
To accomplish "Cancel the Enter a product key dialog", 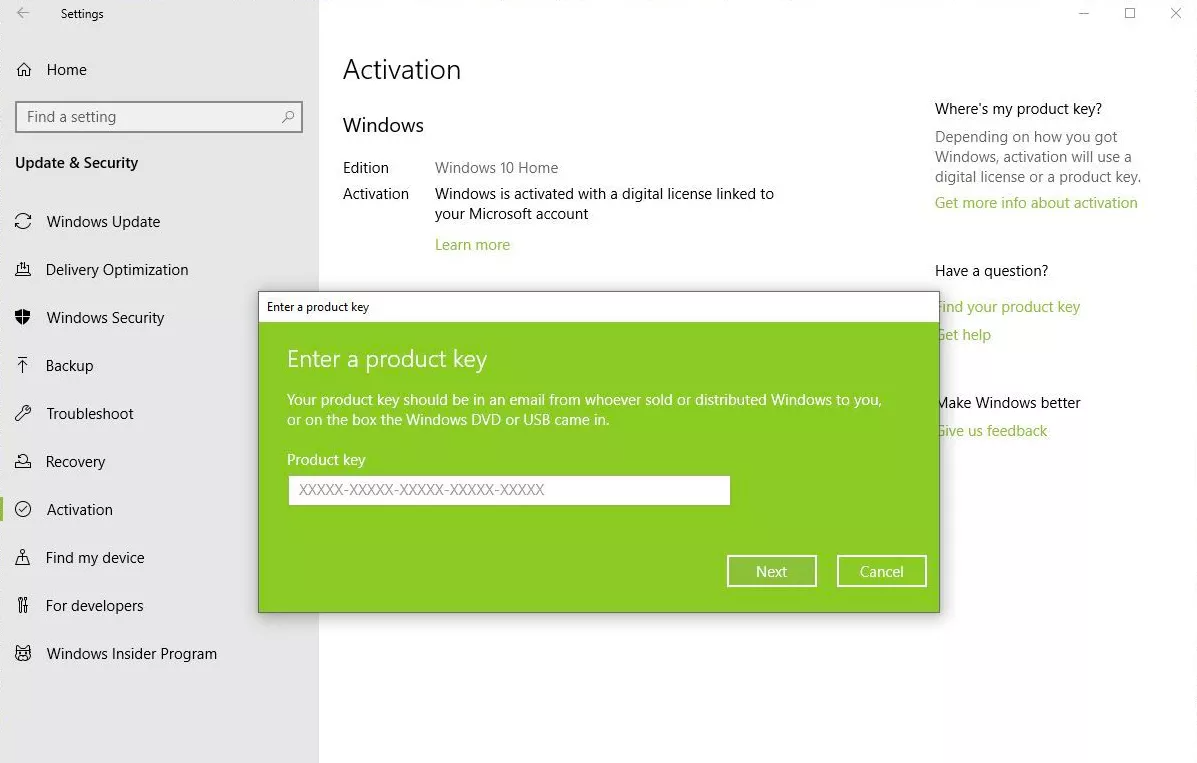I will (881, 571).
